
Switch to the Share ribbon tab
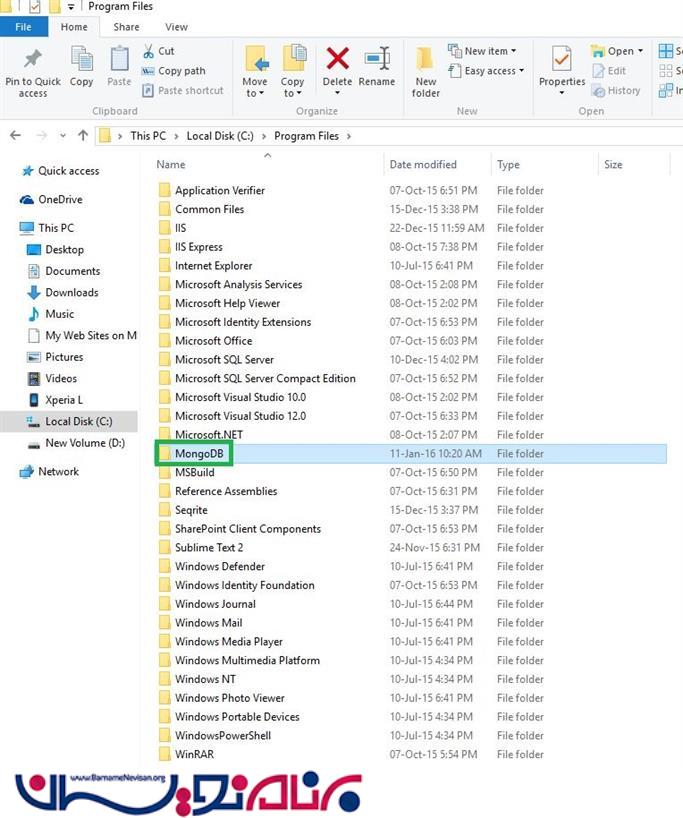pos(126,27)
